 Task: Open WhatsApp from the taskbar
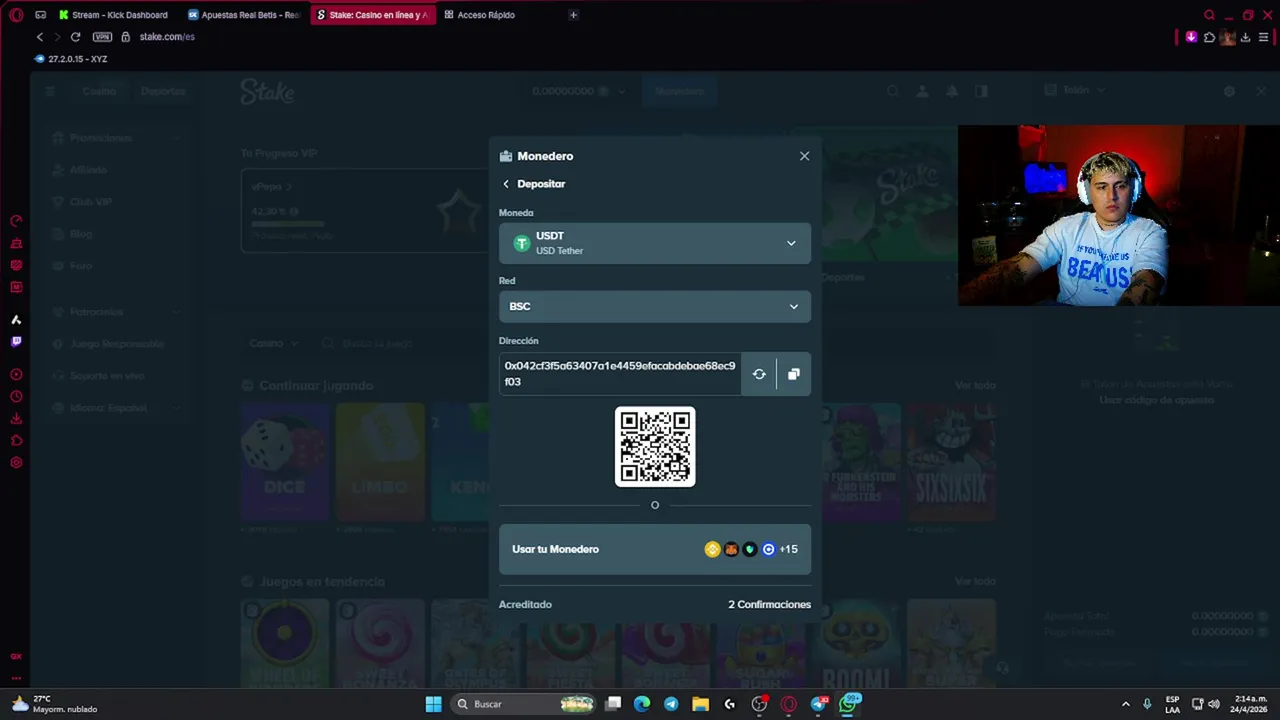click(x=849, y=703)
